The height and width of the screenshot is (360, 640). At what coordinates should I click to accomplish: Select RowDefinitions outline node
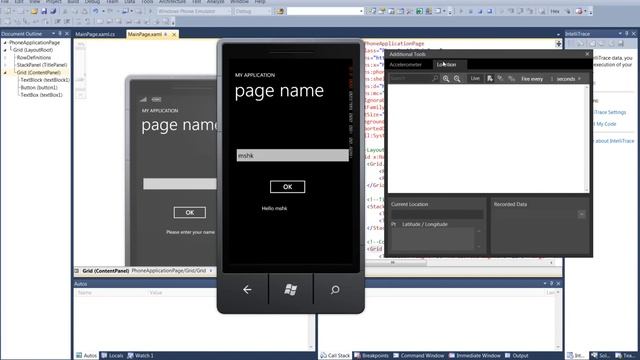34,58
